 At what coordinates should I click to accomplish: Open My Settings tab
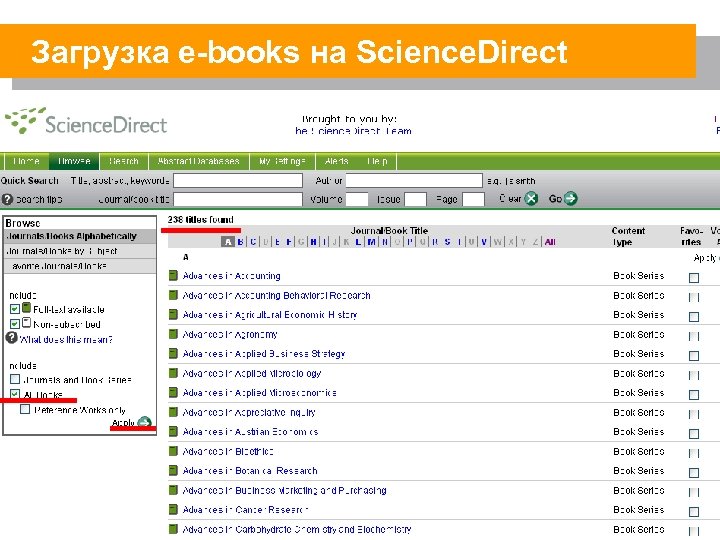[x=282, y=161]
